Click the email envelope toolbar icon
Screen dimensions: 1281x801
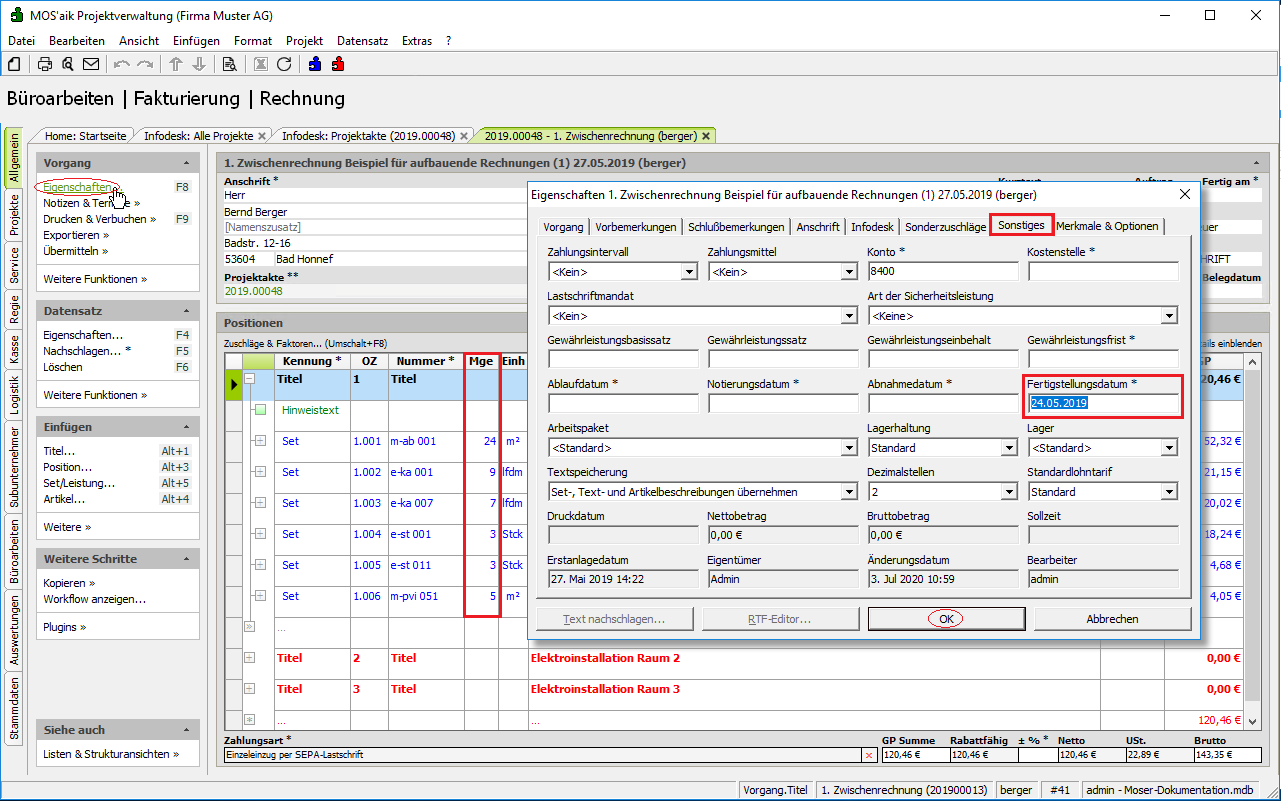click(x=91, y=64)
